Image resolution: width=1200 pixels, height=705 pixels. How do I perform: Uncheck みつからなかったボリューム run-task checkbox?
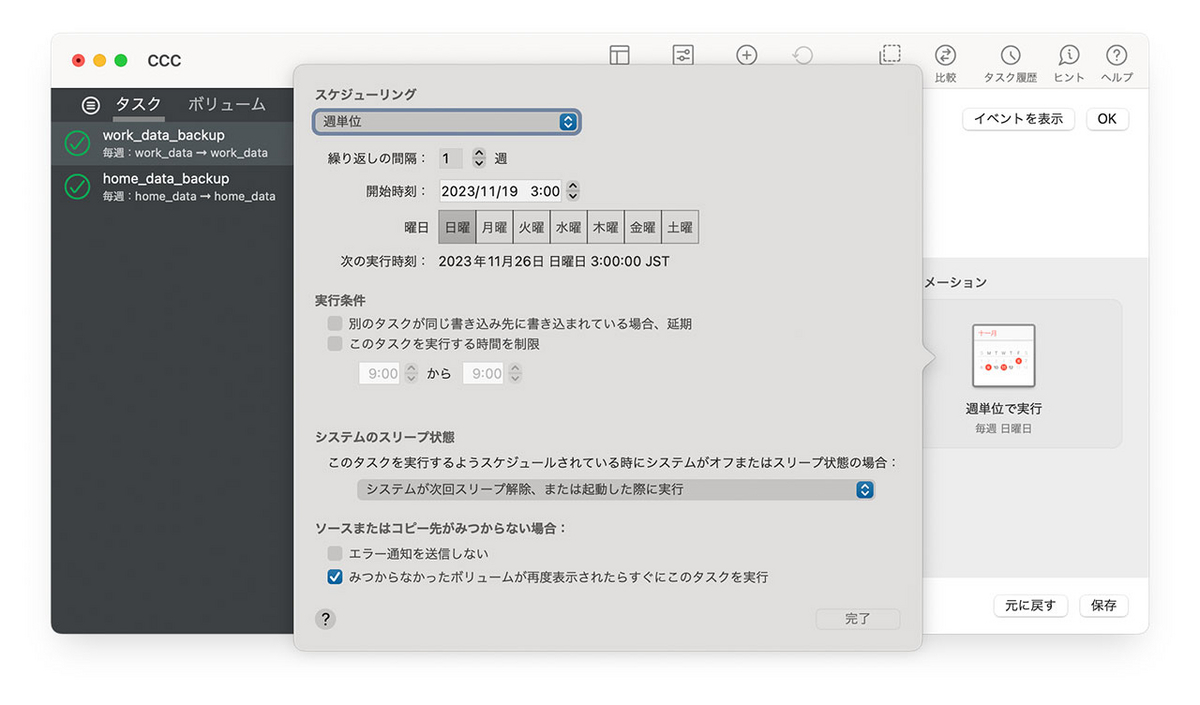pos(335,577)
